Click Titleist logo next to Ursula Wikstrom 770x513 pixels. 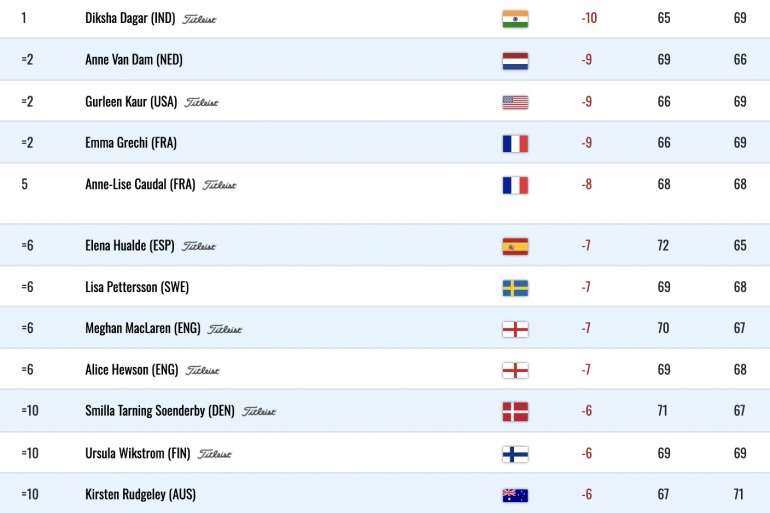point(214,454)
